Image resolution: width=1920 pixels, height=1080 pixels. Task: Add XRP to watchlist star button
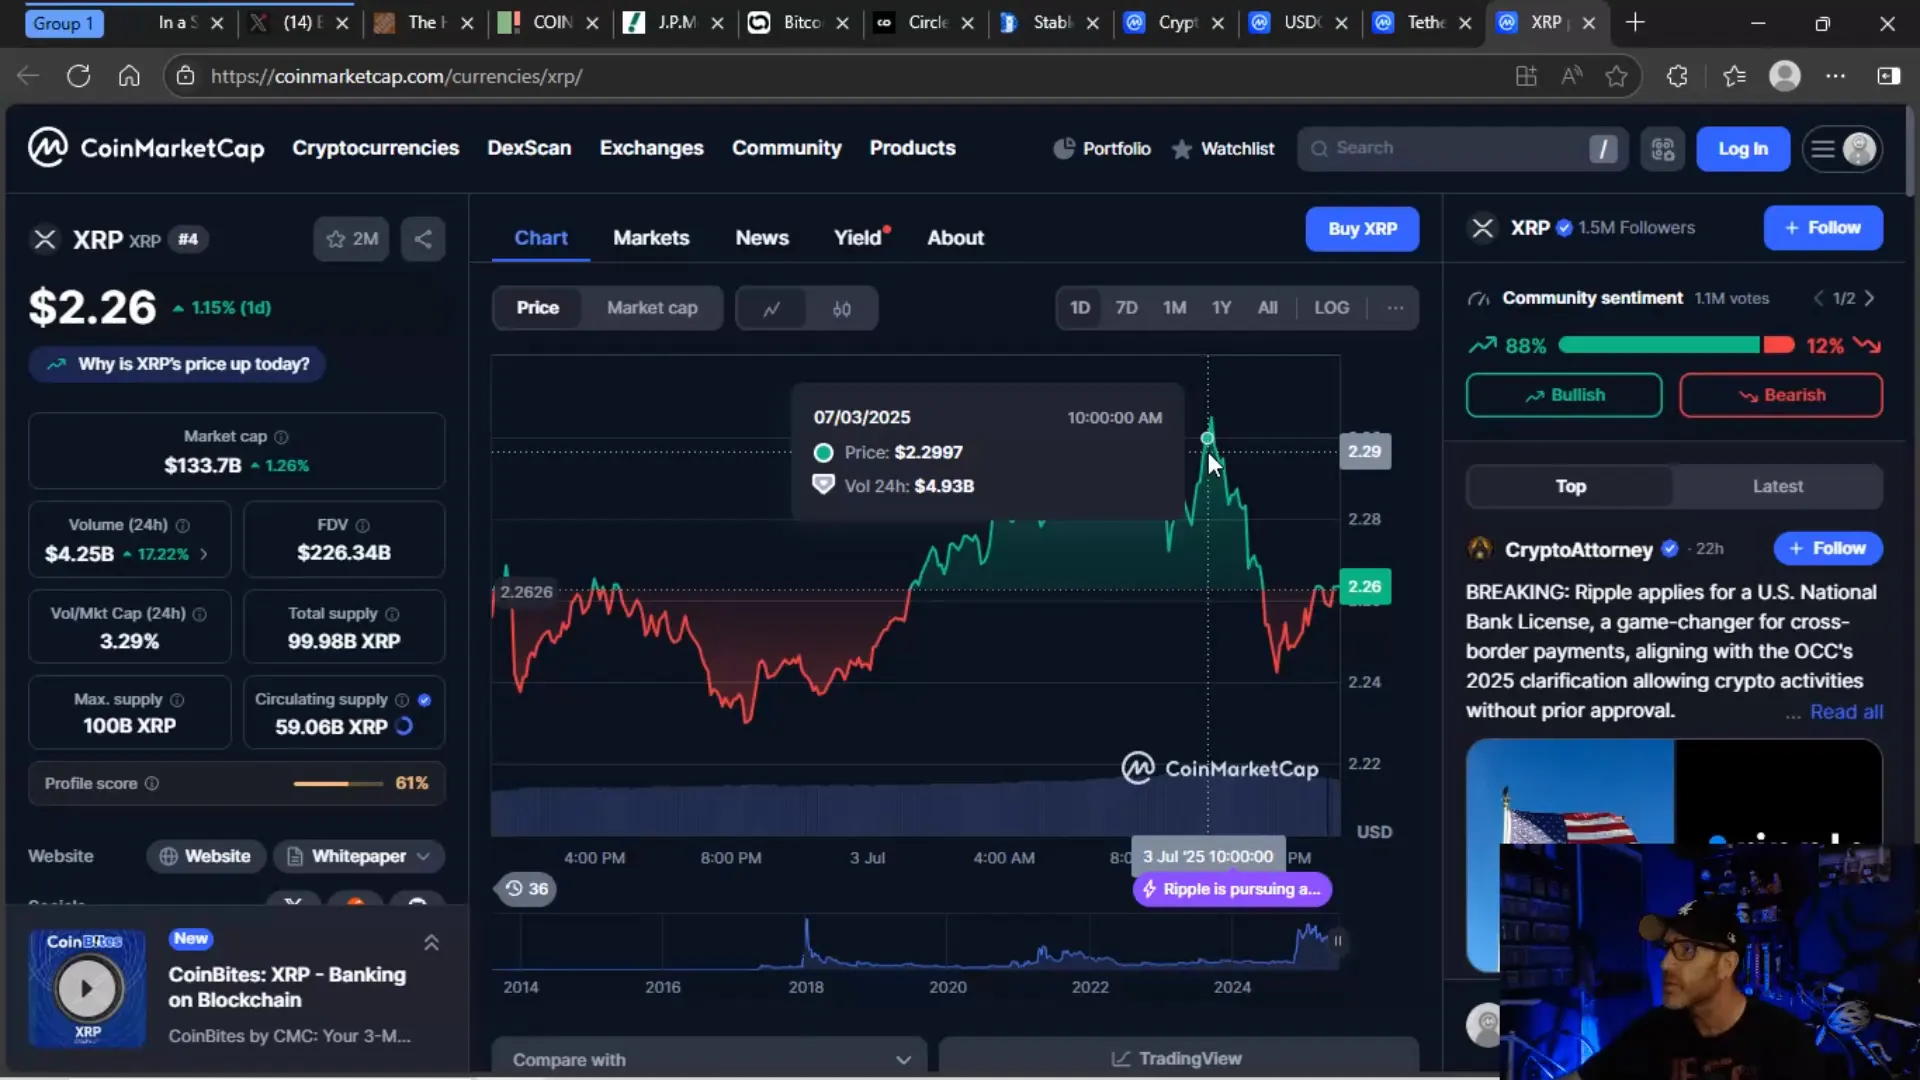[x=351, y=239]
